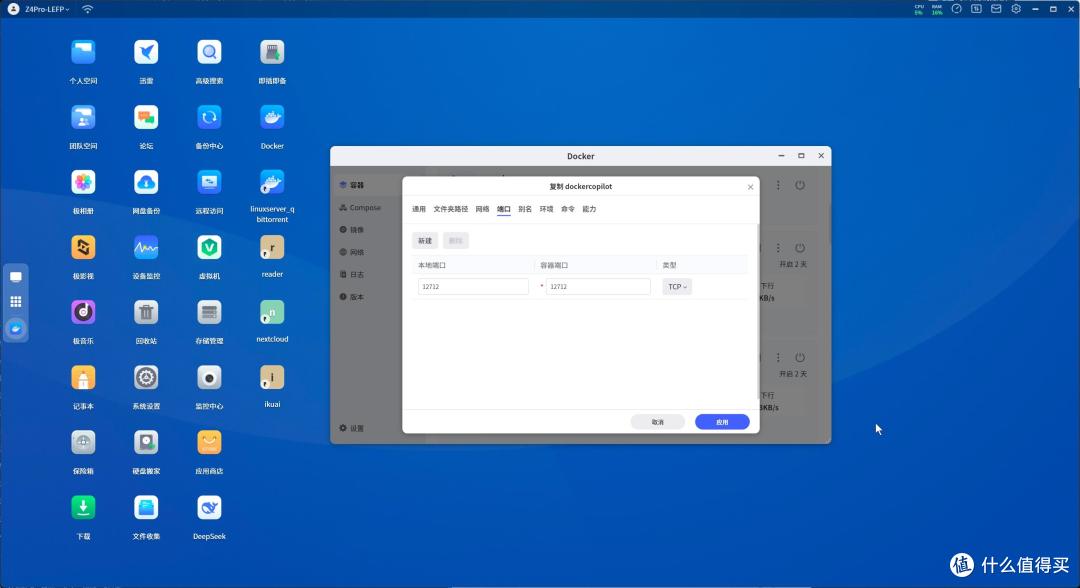Launch the DeepSeek whale icon
Viewport: 1080px width, 588px height.
click(x=209, y=507)
